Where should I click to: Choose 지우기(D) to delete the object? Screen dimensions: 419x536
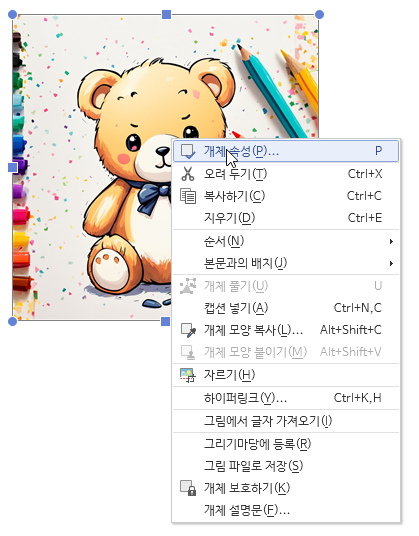coord(286,218)
